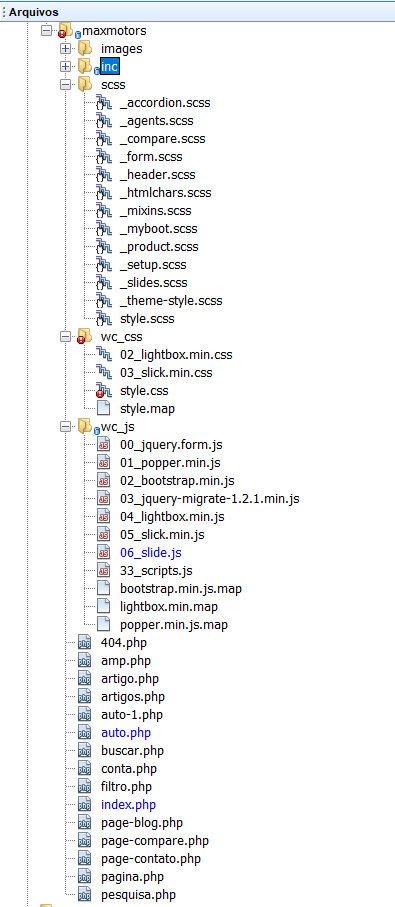Select _agents.scss in the tree
395x907 pixels.
[157, 121]
